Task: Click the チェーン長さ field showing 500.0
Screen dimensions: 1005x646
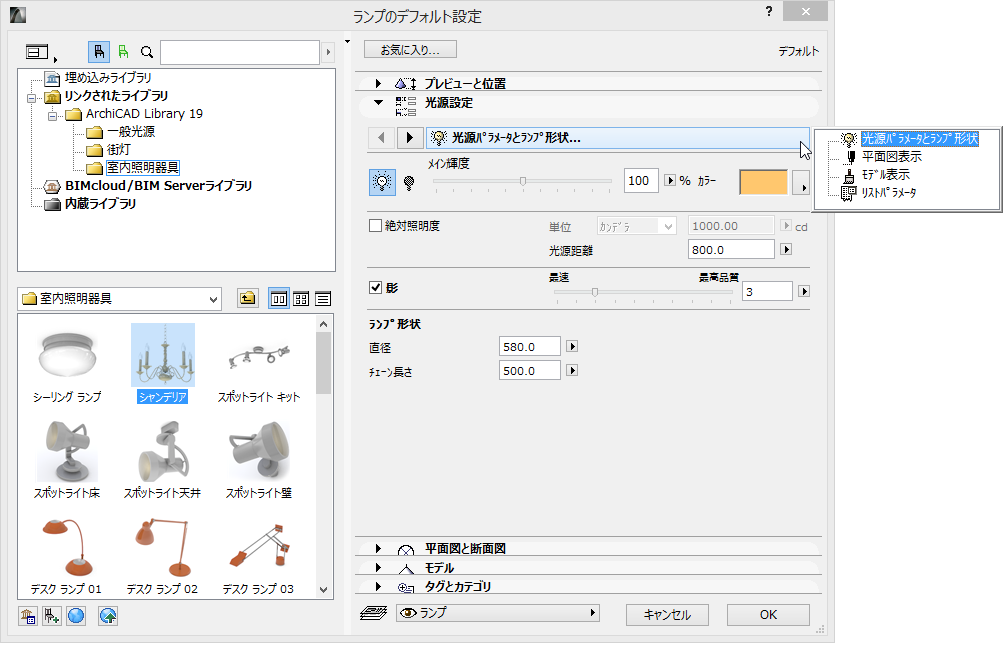Action: pyautogui.click(x=529, y=370)
